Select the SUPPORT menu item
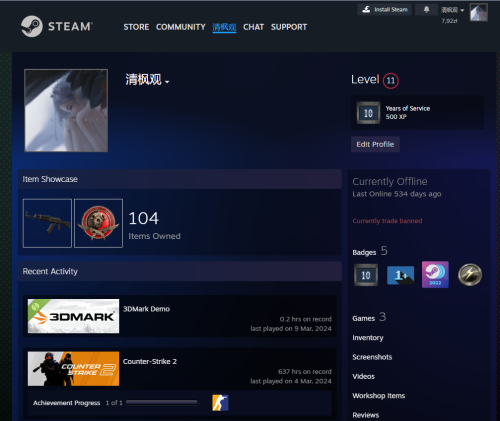The width and height of the screenshot is (500, 421). pos(289,27)
